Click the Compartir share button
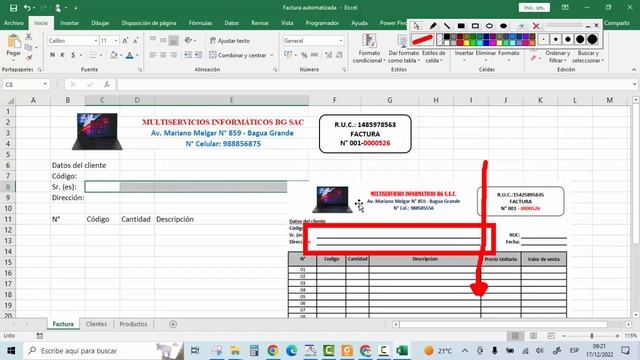Screen dimensions: 640x360 pyautogui.click(x=617, y=23)
